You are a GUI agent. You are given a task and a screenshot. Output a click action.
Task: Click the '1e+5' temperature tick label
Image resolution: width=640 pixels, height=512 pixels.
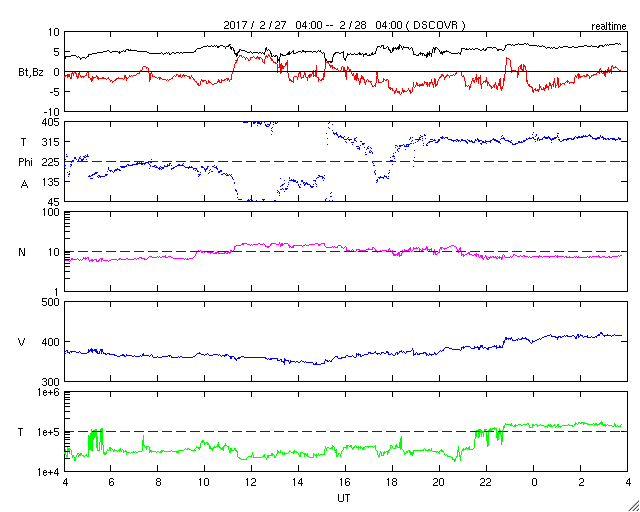click(49, 432)
